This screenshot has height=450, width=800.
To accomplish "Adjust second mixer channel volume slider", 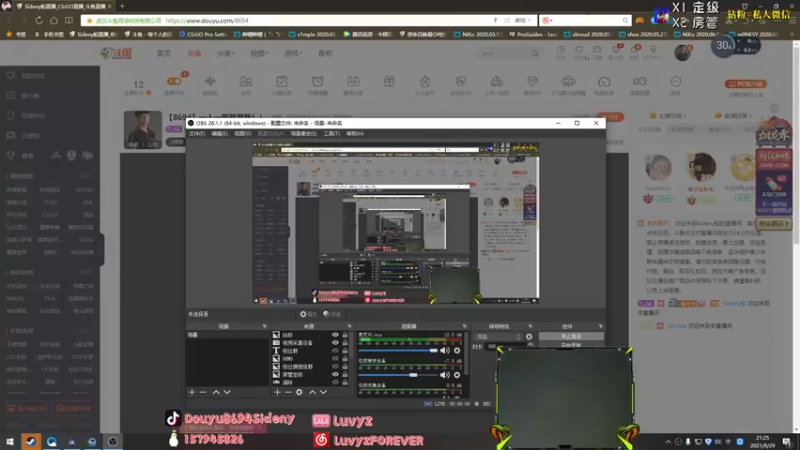I will point(398,375).
